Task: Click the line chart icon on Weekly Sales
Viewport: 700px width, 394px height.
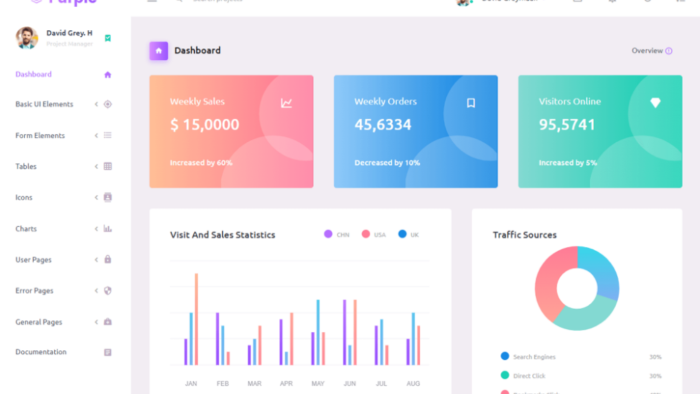Action: point(286,103)
